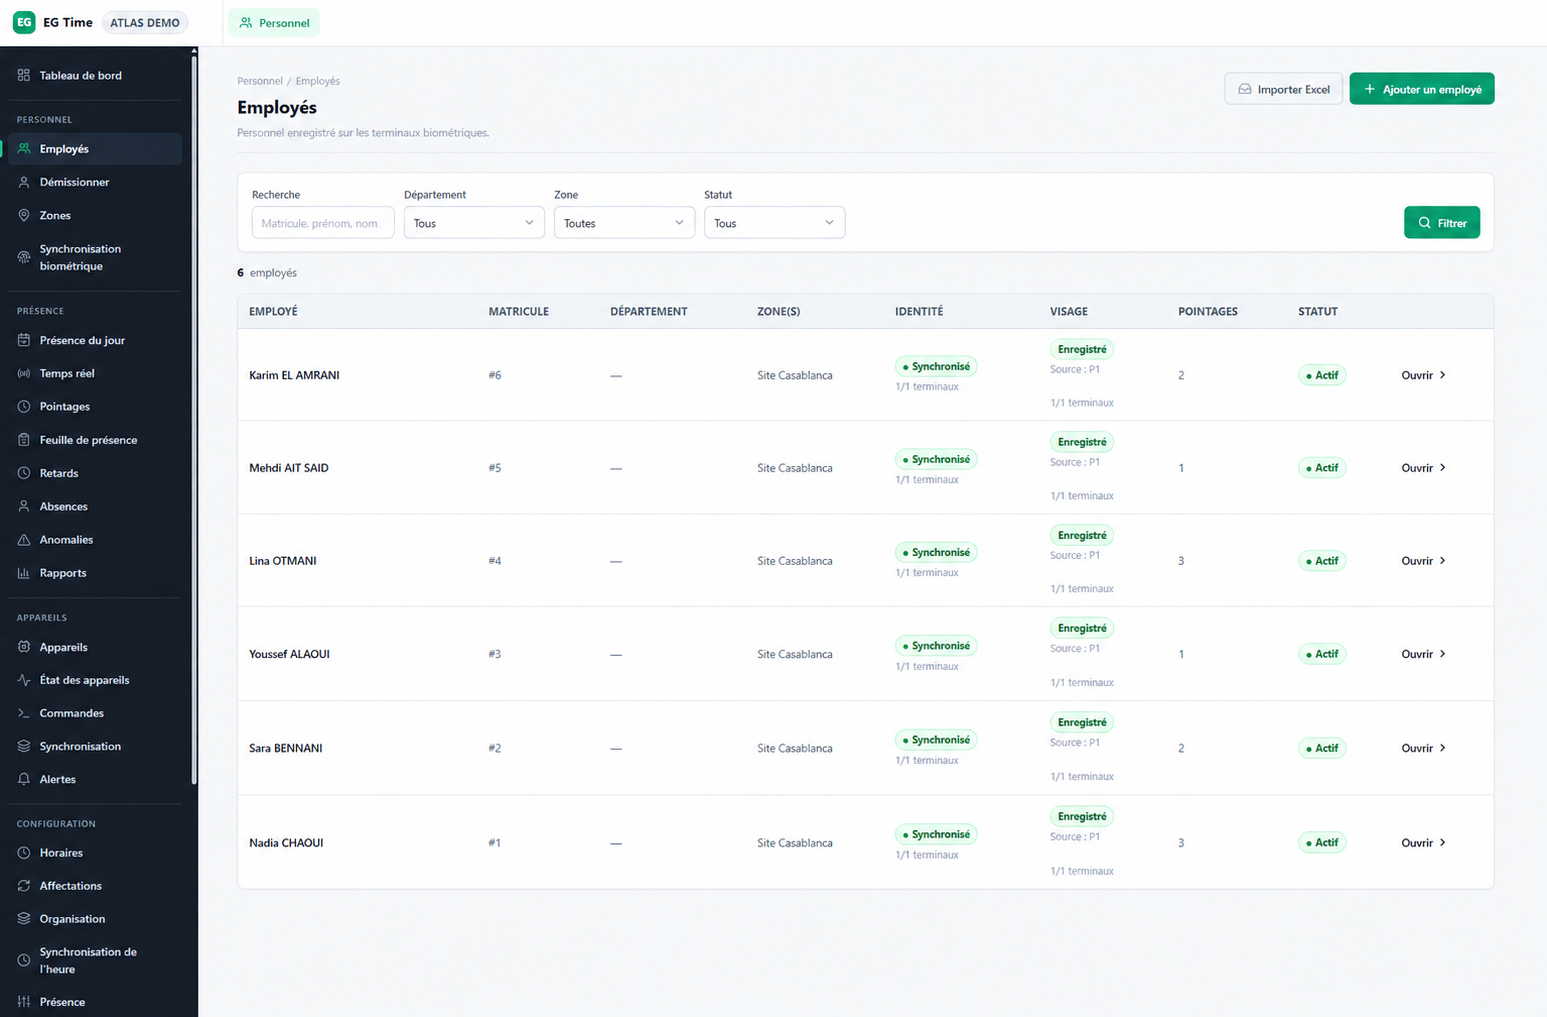Click the MATRICULE column header
Screen dimensions: 1547x1017
coord(518,312)
